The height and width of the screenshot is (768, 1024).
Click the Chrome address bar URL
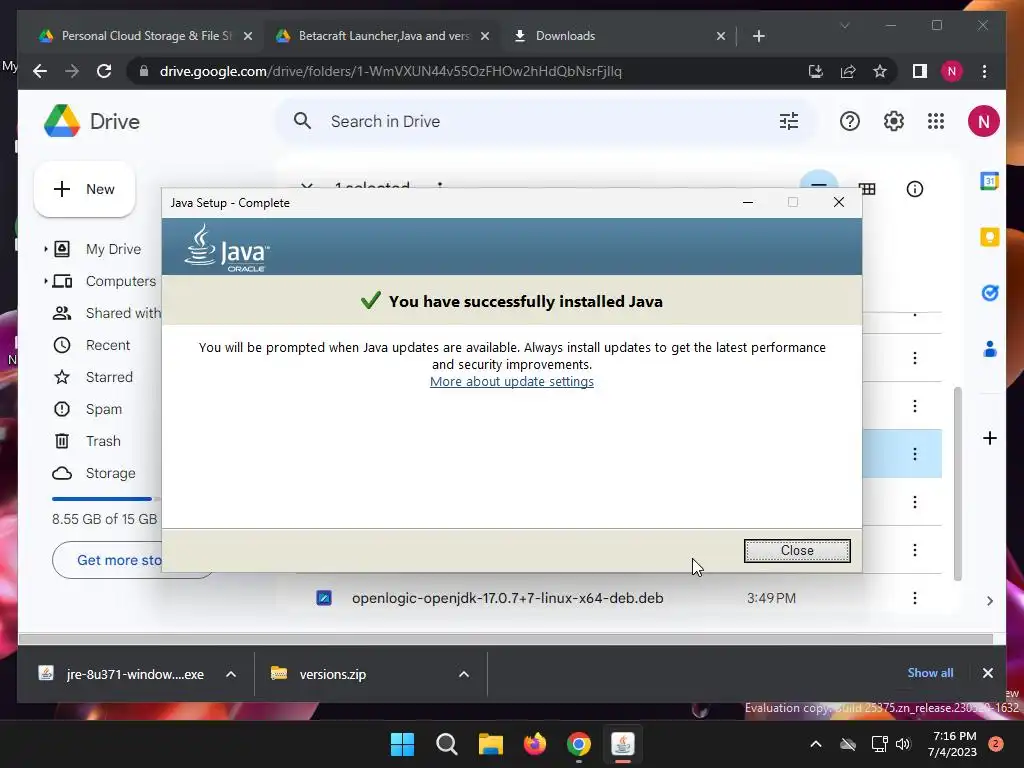[391, 71]
